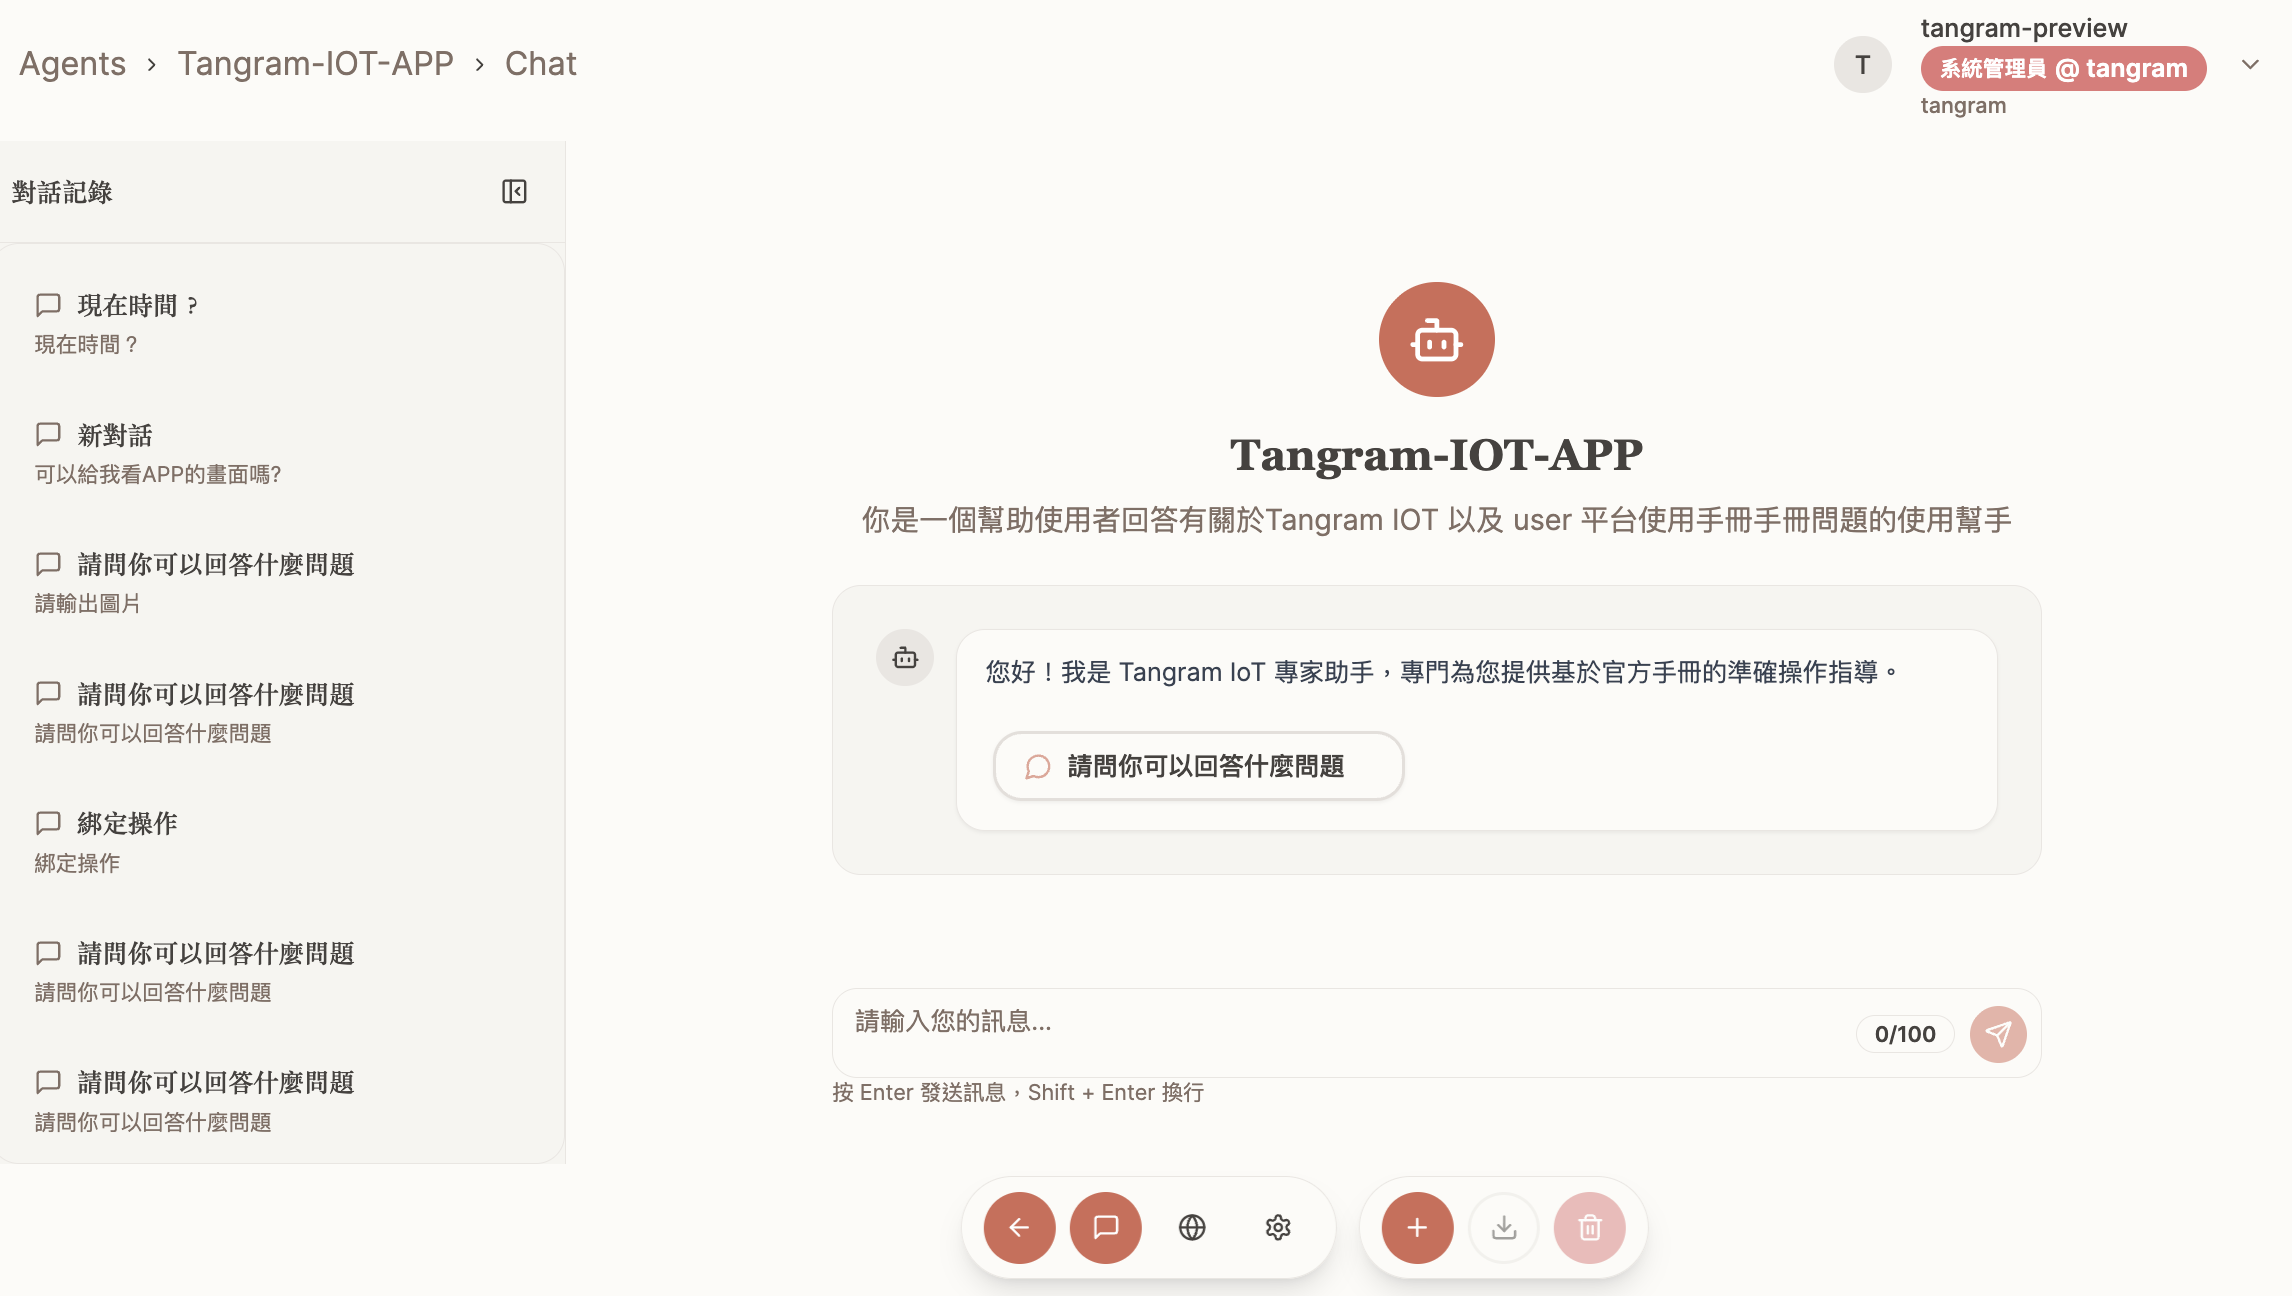Click the chat bubble button in bottom toolbar

click(1105, 1227)
